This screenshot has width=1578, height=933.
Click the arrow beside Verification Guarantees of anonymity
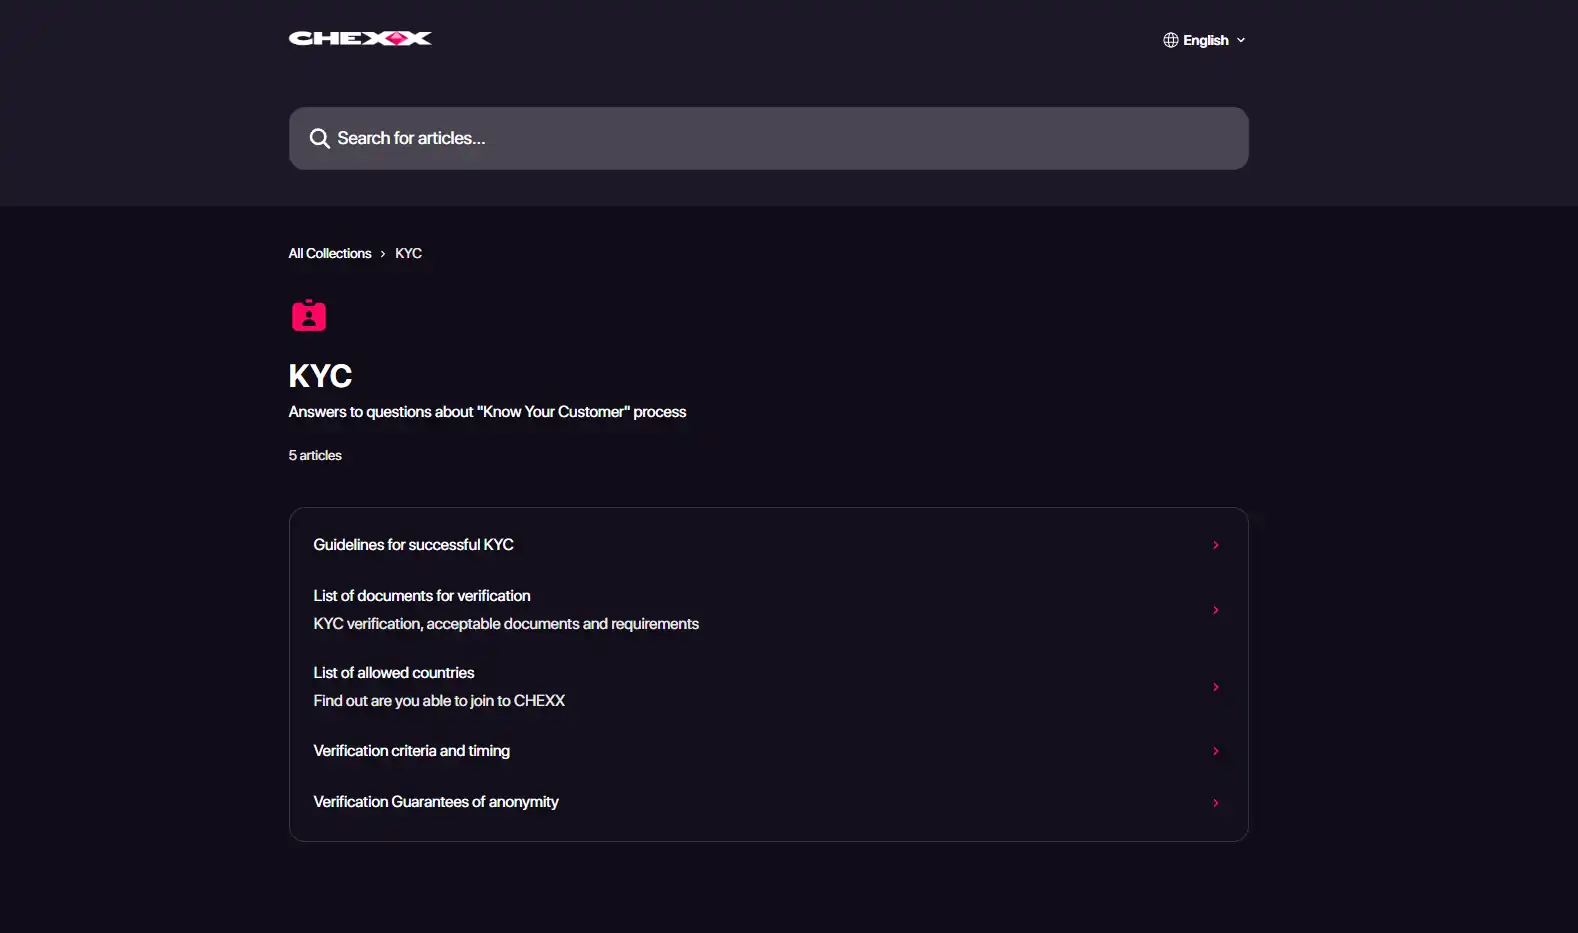click(1216, 803)
